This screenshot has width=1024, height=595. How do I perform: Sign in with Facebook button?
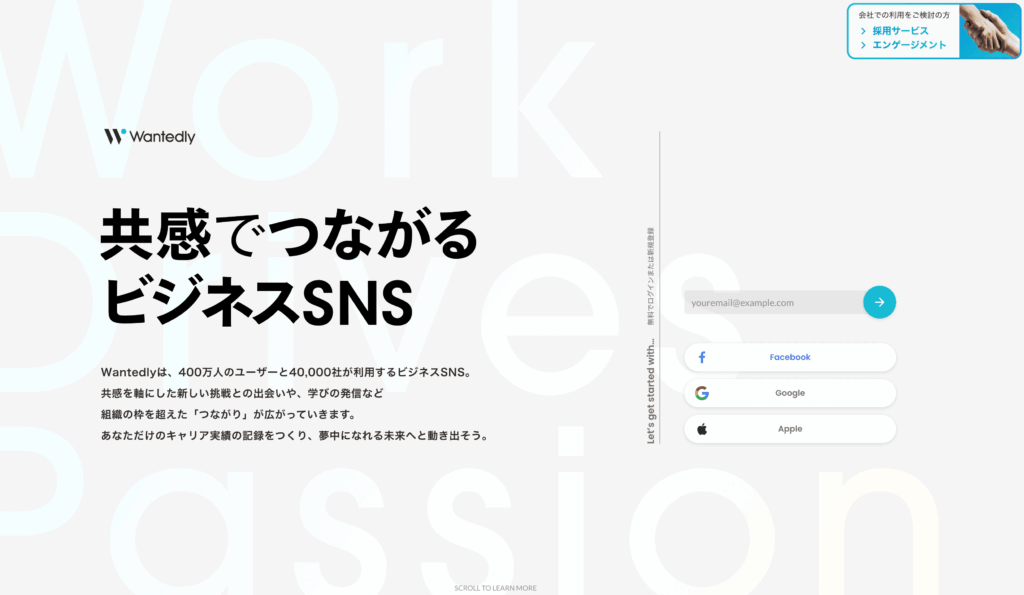790,357
